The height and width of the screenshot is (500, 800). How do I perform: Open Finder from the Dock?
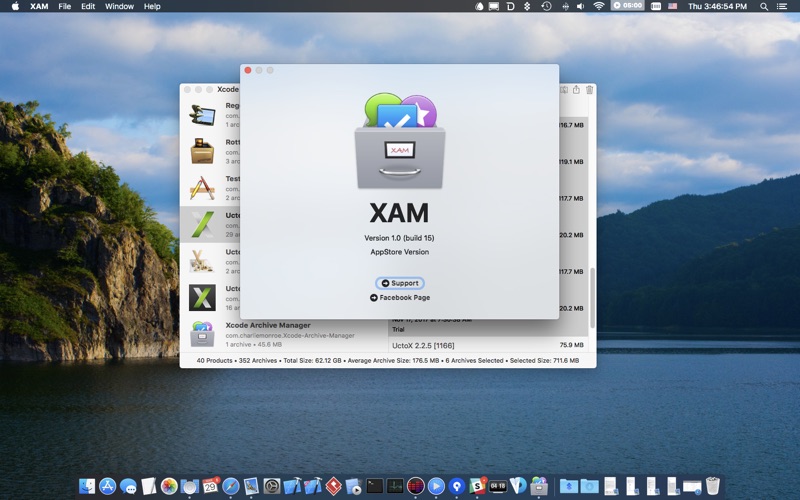[x=87, y=486]
